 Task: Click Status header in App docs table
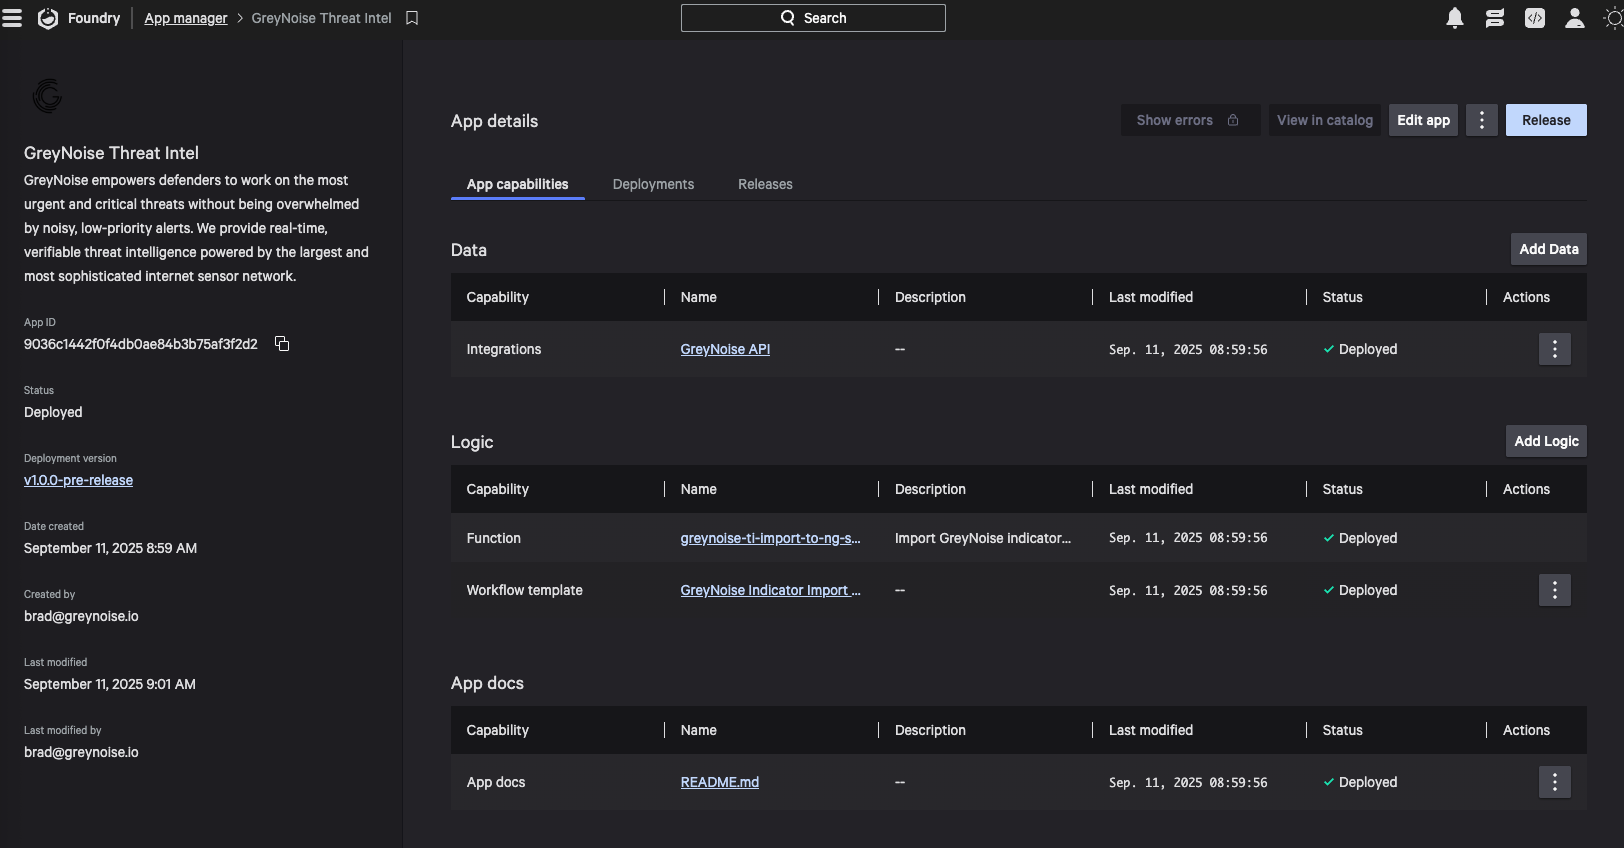(x=1342, y=730)
